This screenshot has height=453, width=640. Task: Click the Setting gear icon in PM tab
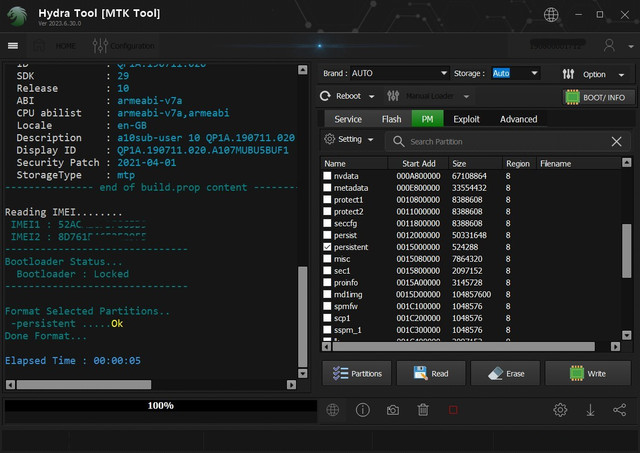point(329,139)
